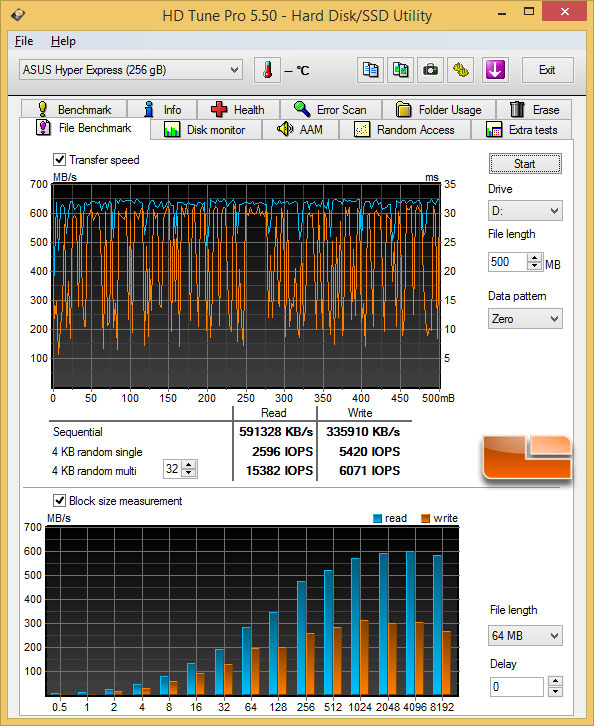Click the copy text to clipboard icon
This screenshot has height=726, width=594.
point(370,70)
